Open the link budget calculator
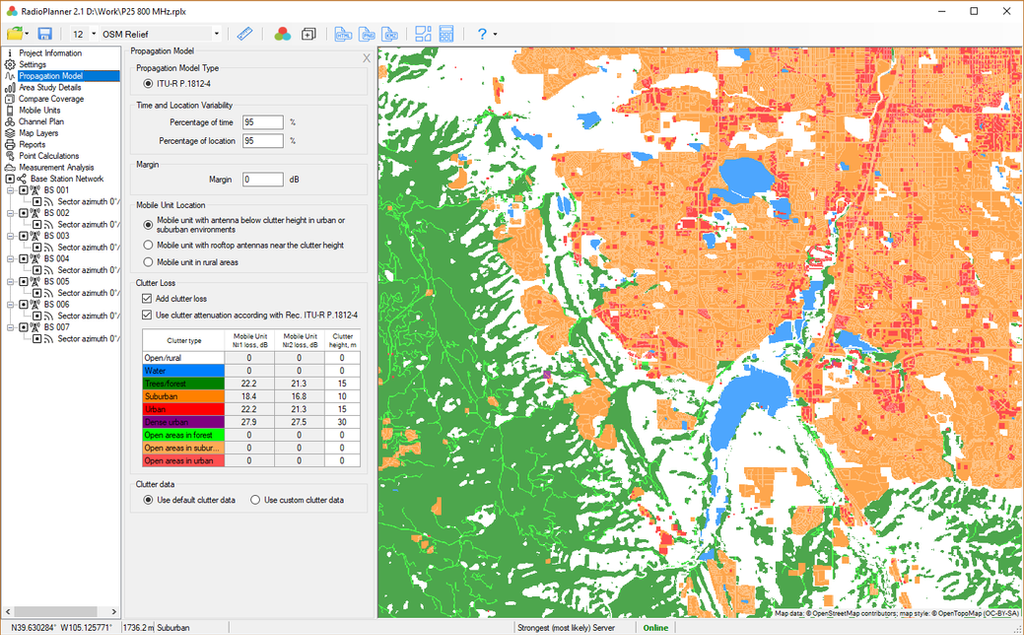The height and width of the screenshot is (635, 1024). point(446,33)
